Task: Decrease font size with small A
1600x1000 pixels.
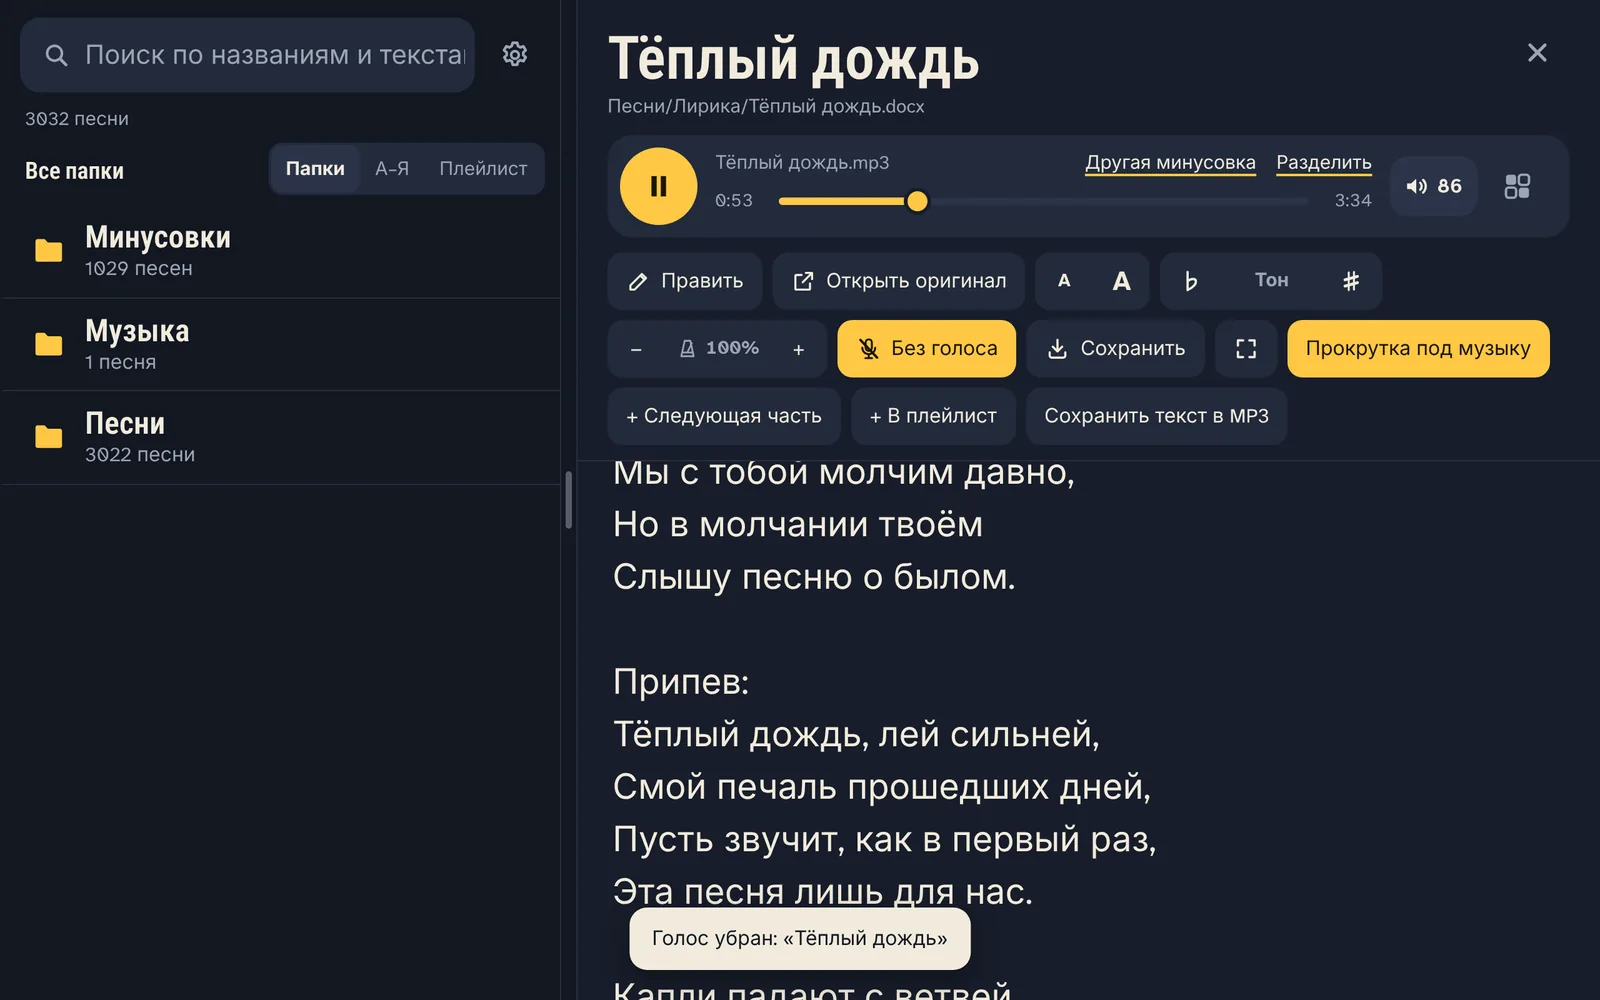Action: [x=1064, y=281]
